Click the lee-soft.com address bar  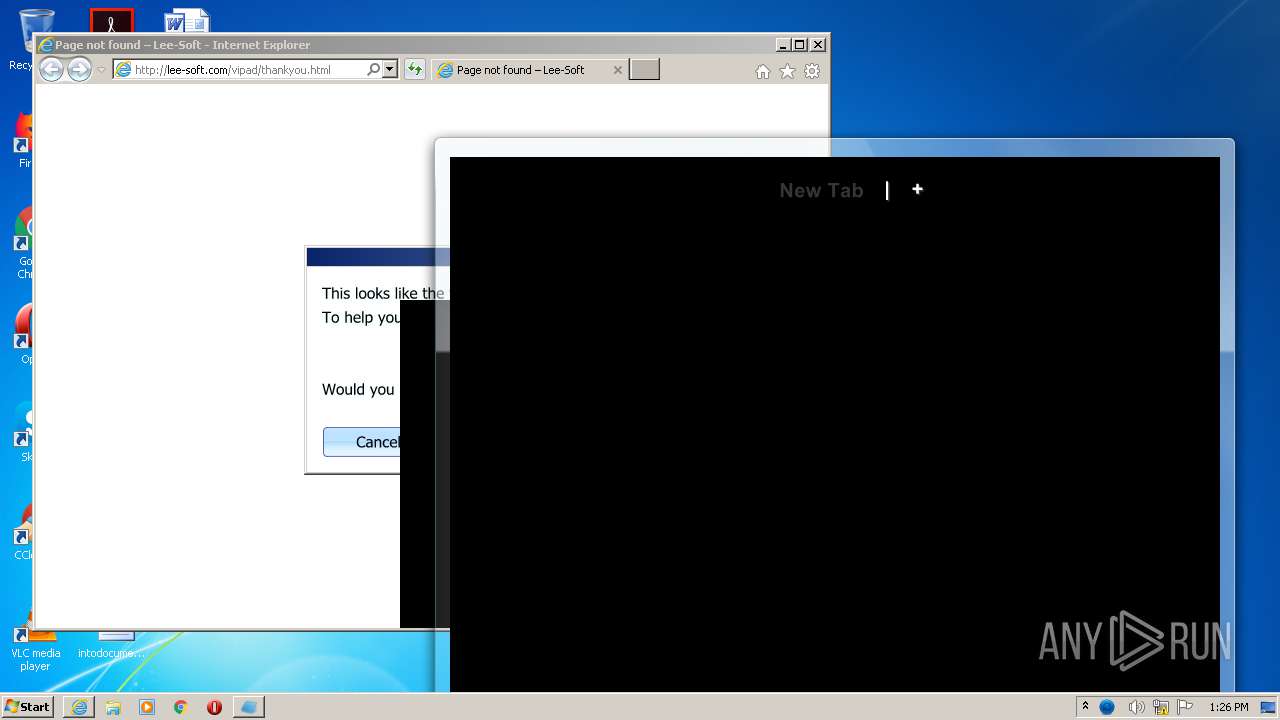(238, 70)
